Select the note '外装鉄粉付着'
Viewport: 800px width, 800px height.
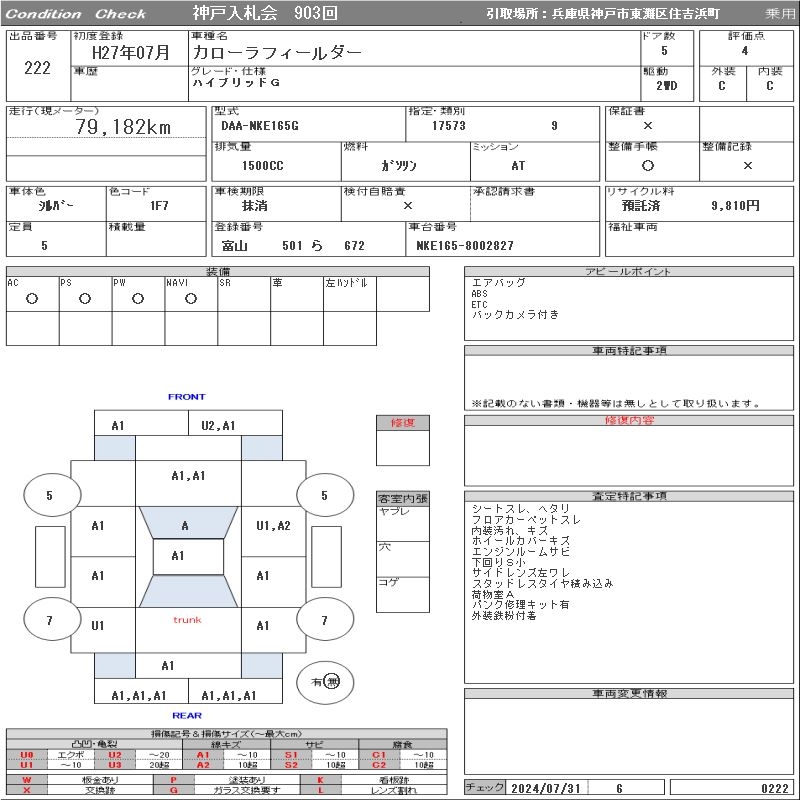pyautogui.click(x=504, y=616)
